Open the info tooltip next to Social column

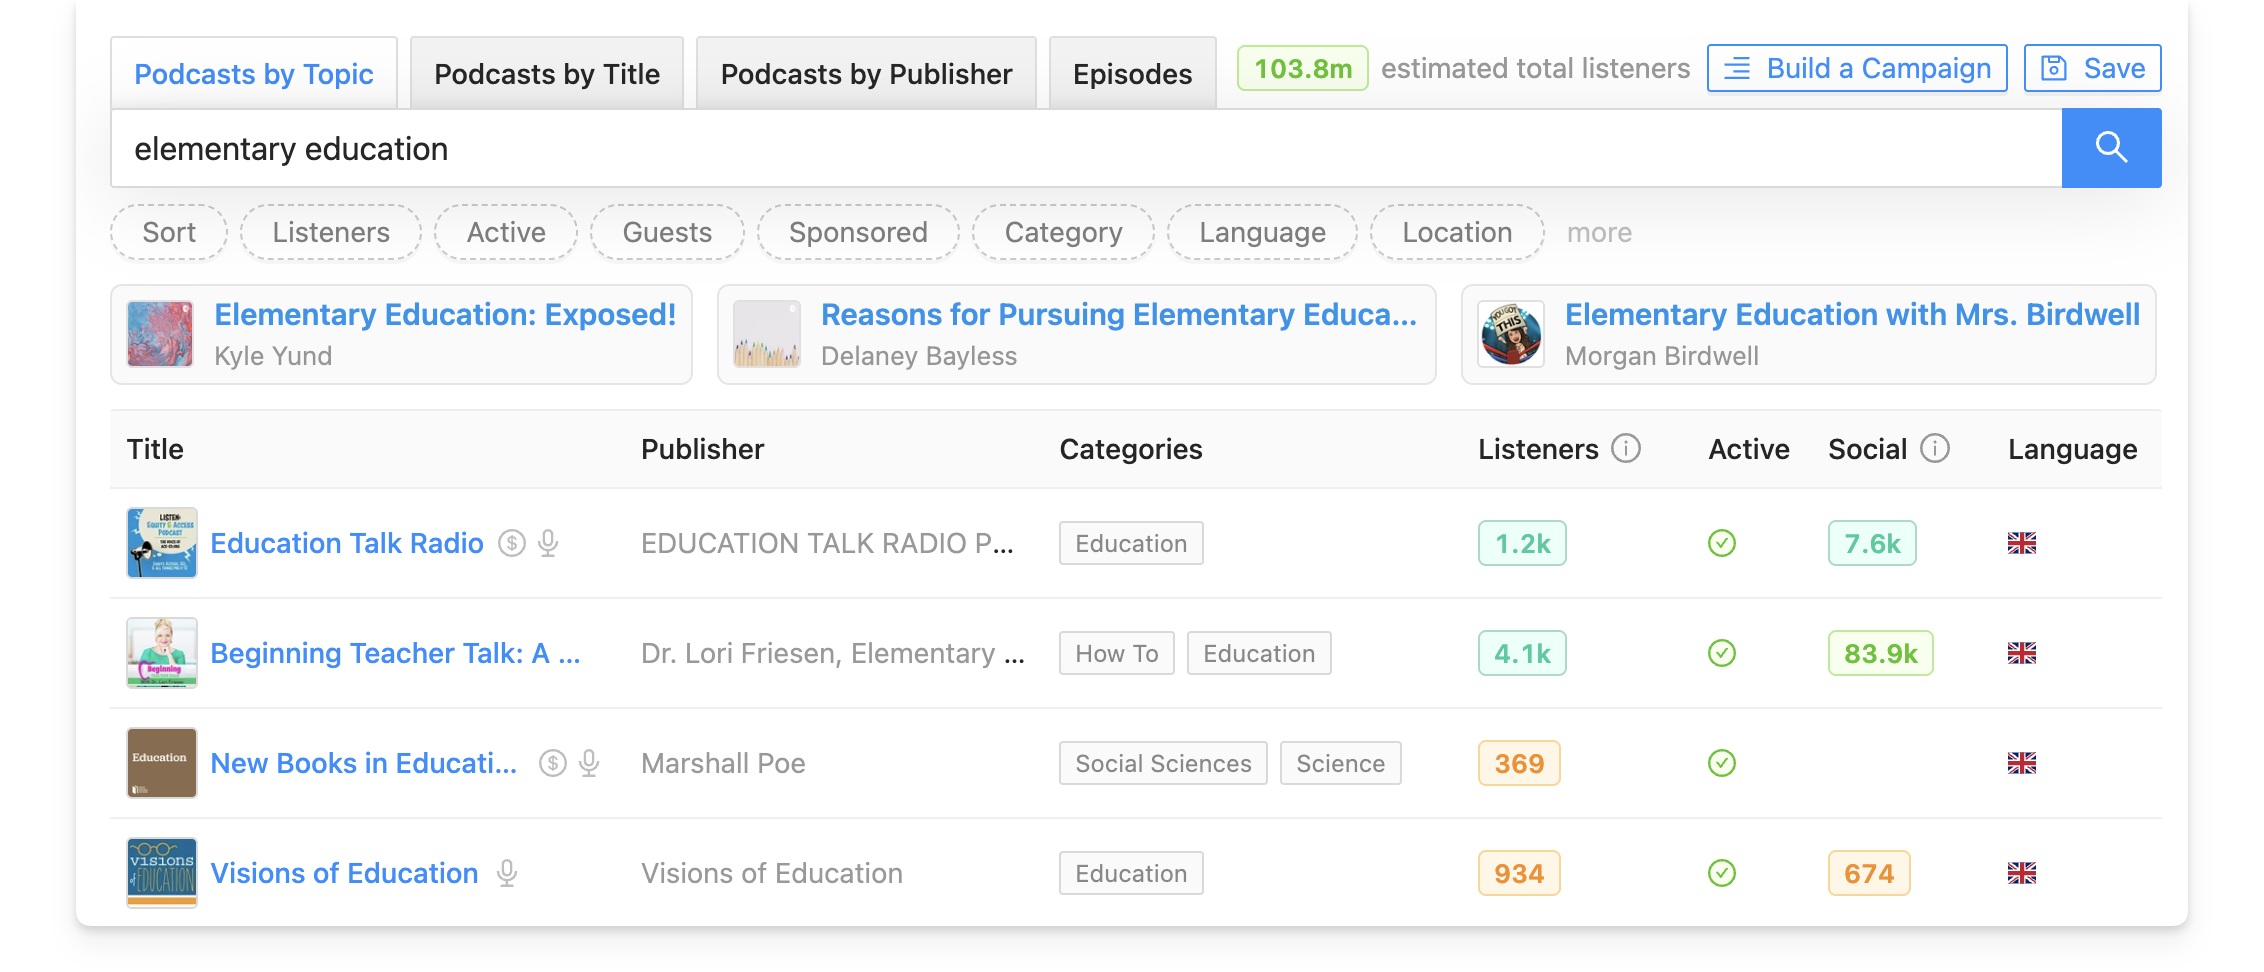pos(1936,449)
